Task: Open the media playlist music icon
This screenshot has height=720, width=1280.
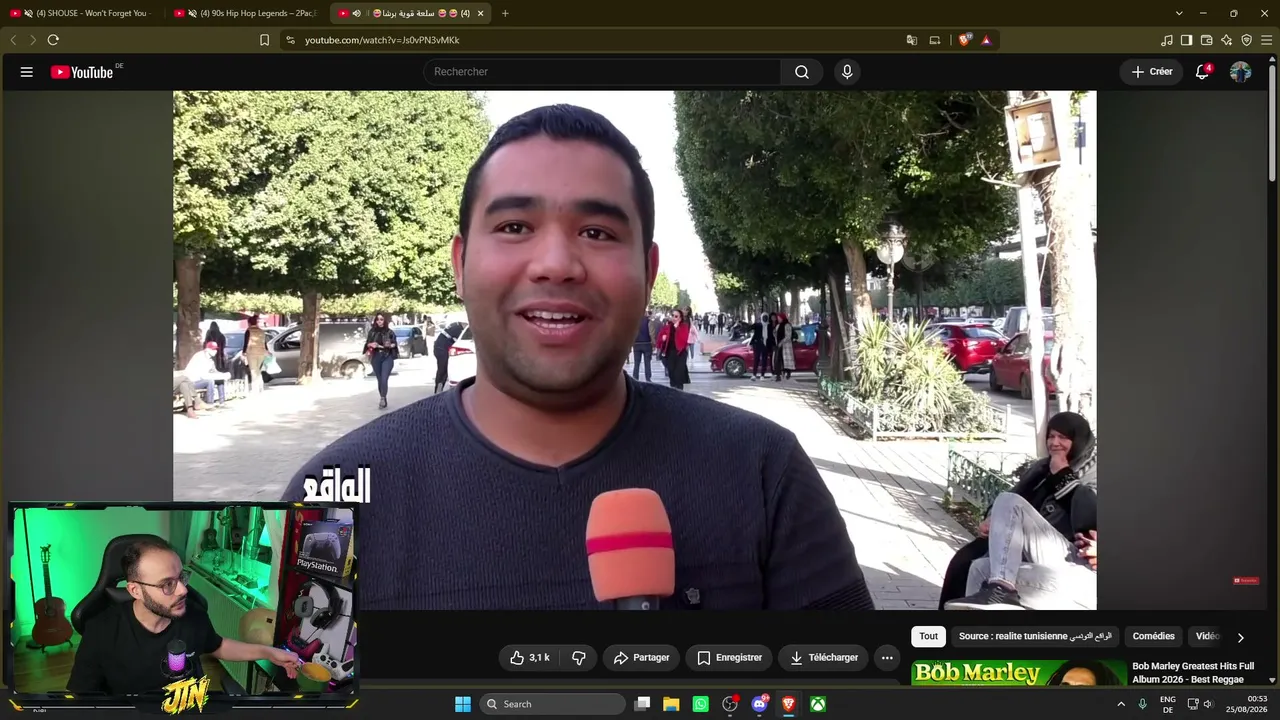Action: (1167, 40)
